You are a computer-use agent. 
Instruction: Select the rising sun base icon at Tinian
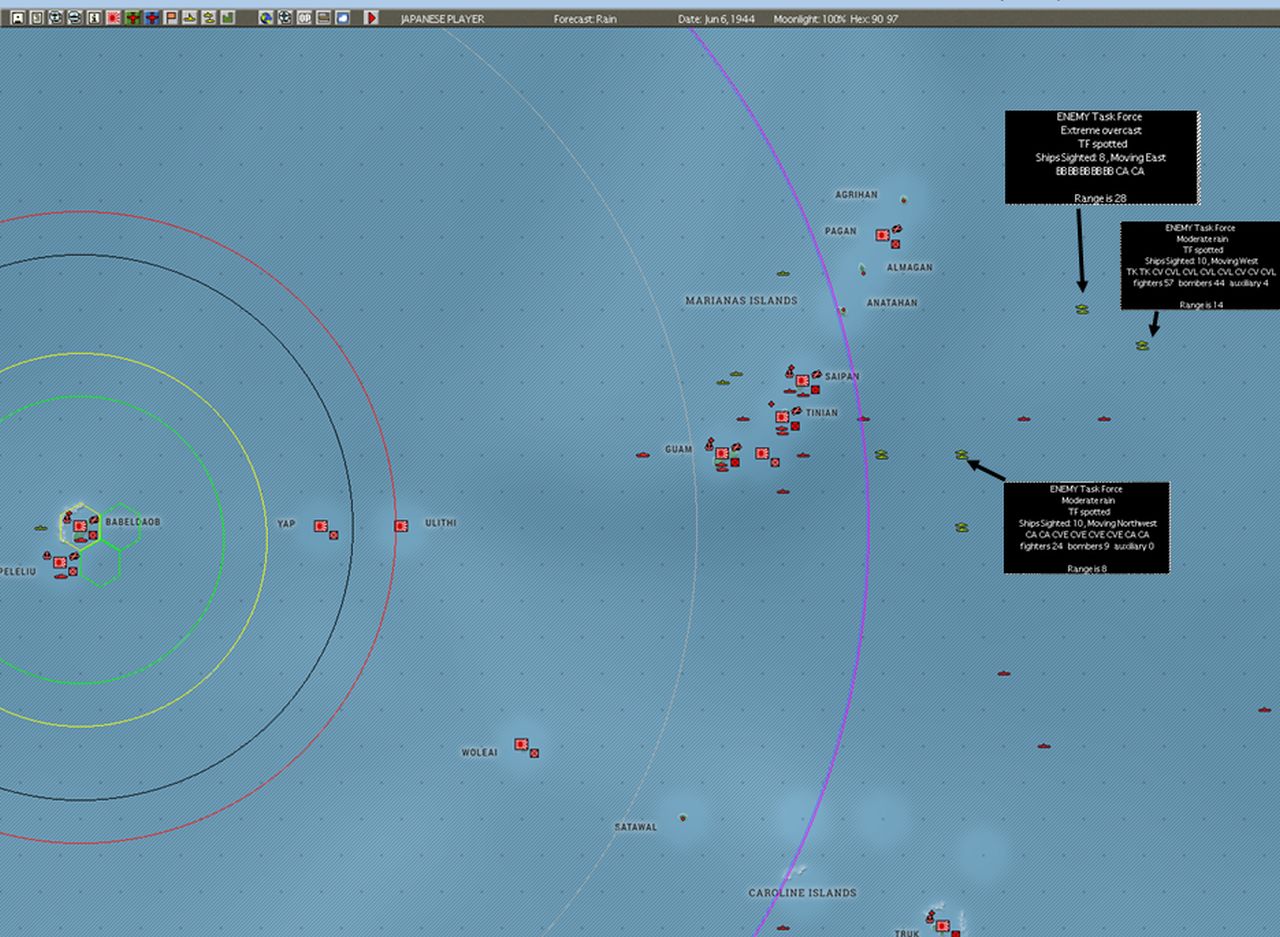[x=782, y=417]
